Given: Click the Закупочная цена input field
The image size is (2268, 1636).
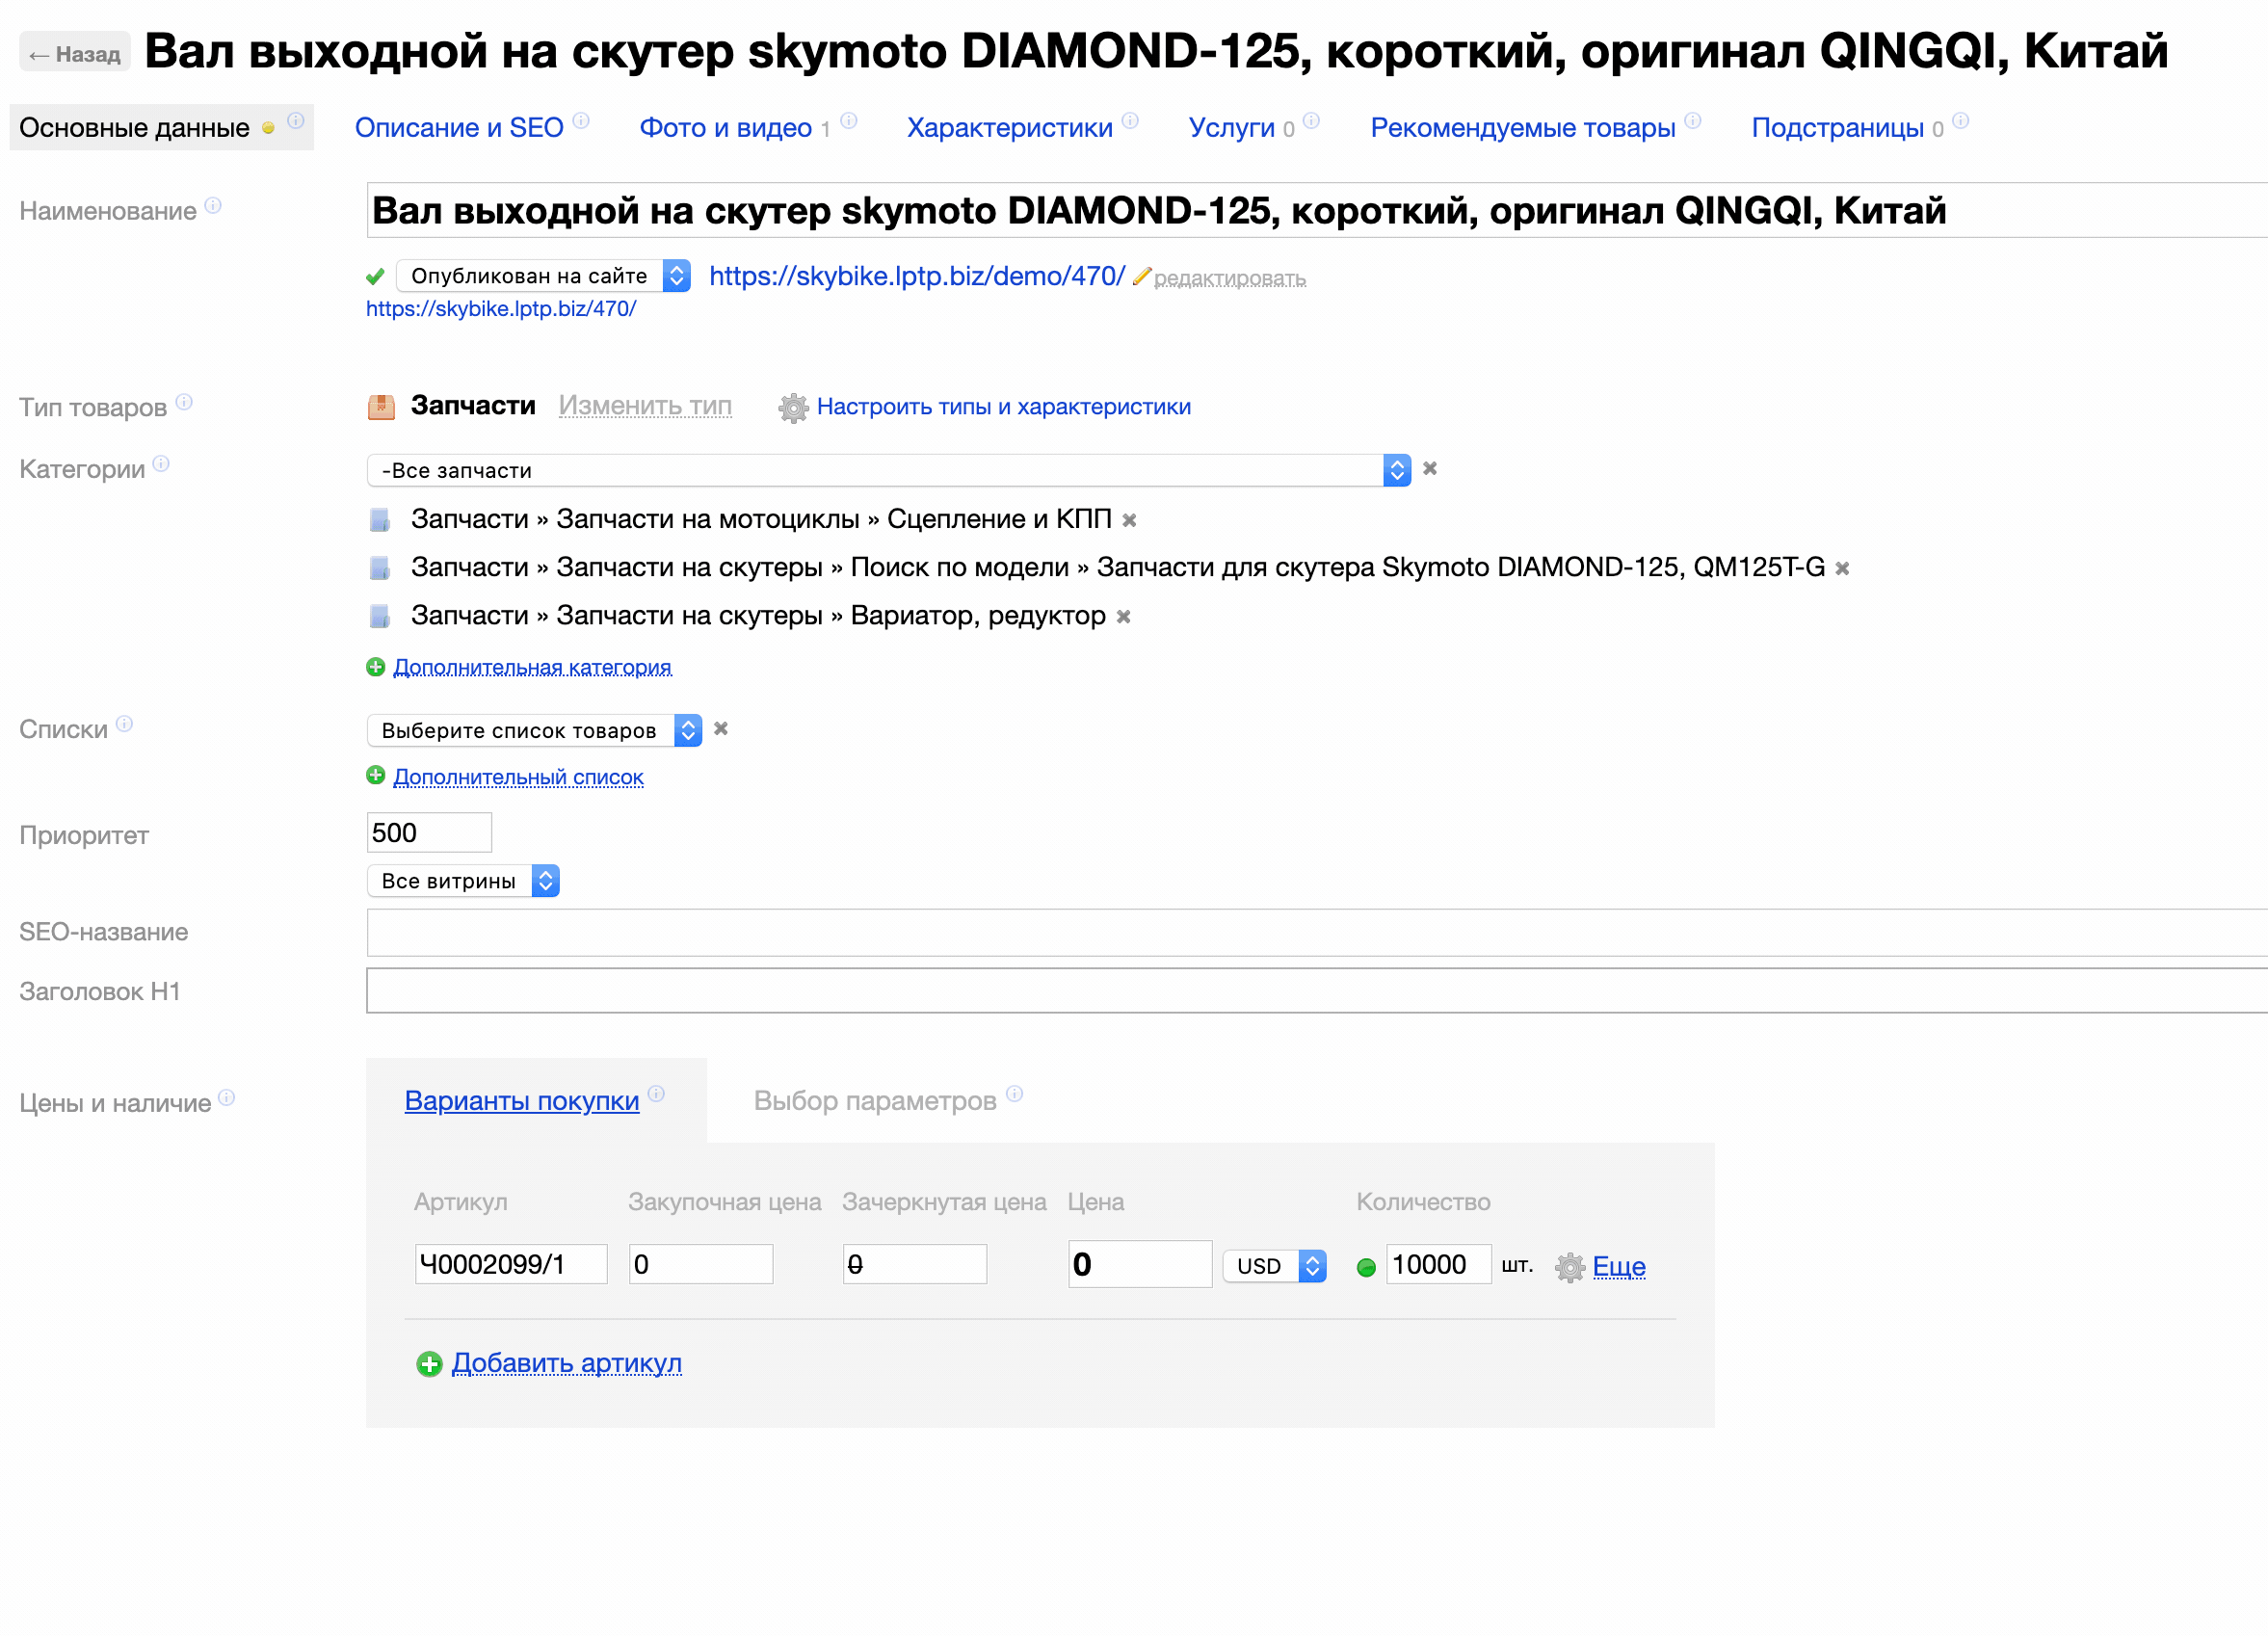Looking at the screenshot, I should pyautogui.click(x=701, y=1264).
